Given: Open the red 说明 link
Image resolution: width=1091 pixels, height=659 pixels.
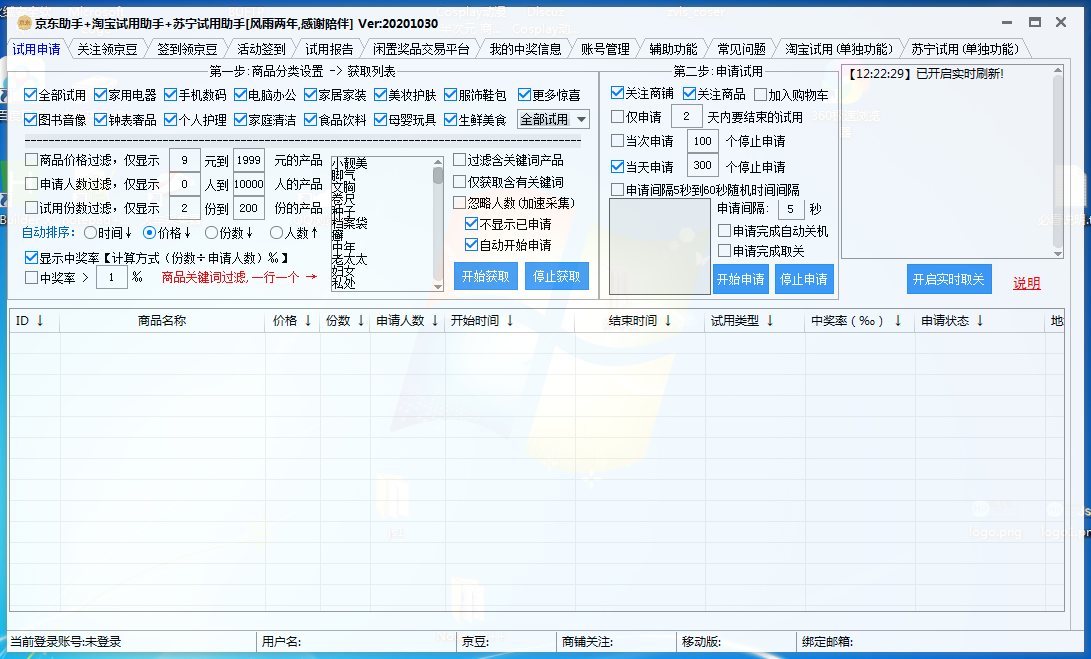Looking at the screenshot, I should (1025, 281).
